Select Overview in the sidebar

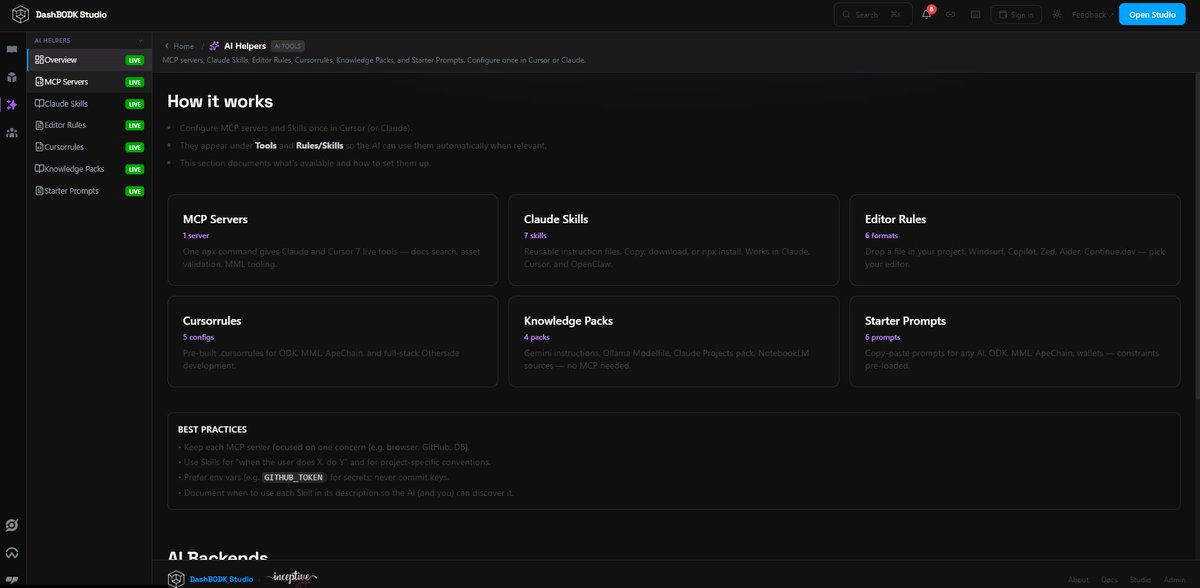click(88, 60)
